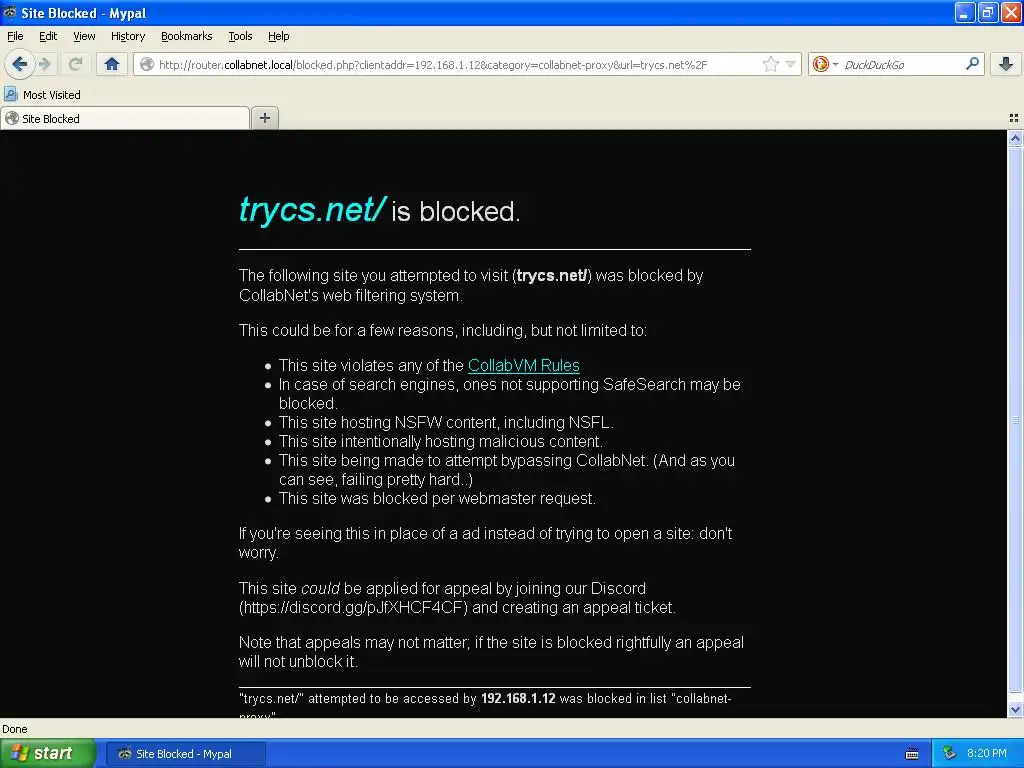
Task: Click the search magnifier icon
Action: click(972, 63)
